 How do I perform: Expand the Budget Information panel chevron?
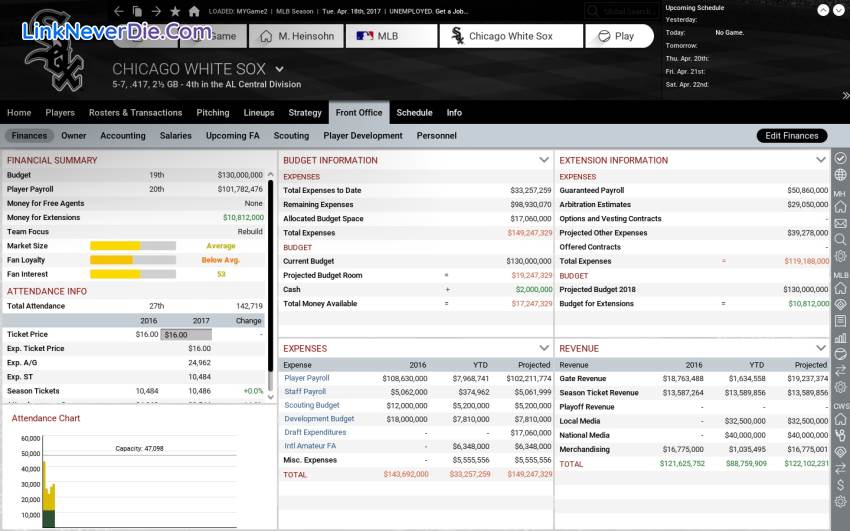pos(544,160)
